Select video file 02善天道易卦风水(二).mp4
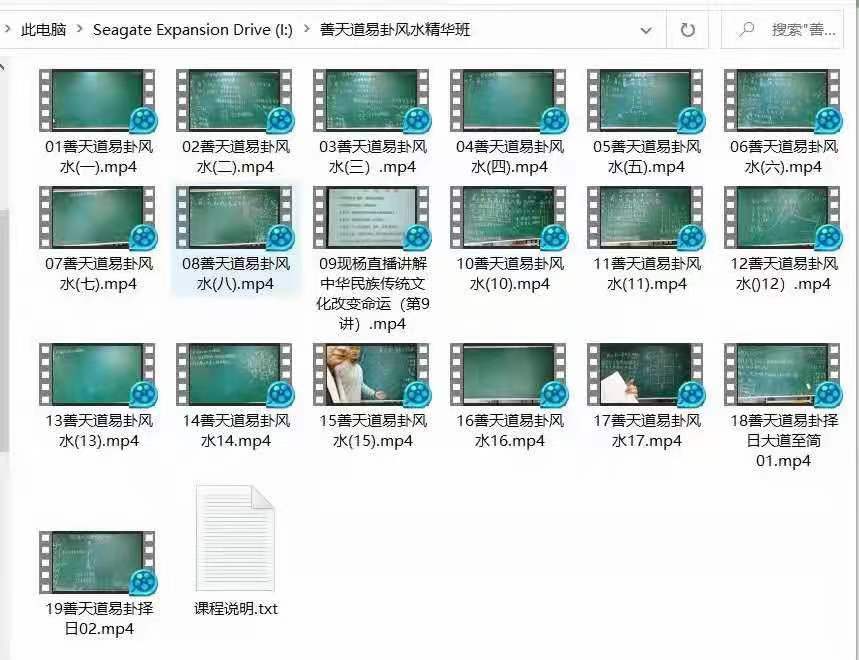This screenshot has width=859, height=660. point(235,103)
